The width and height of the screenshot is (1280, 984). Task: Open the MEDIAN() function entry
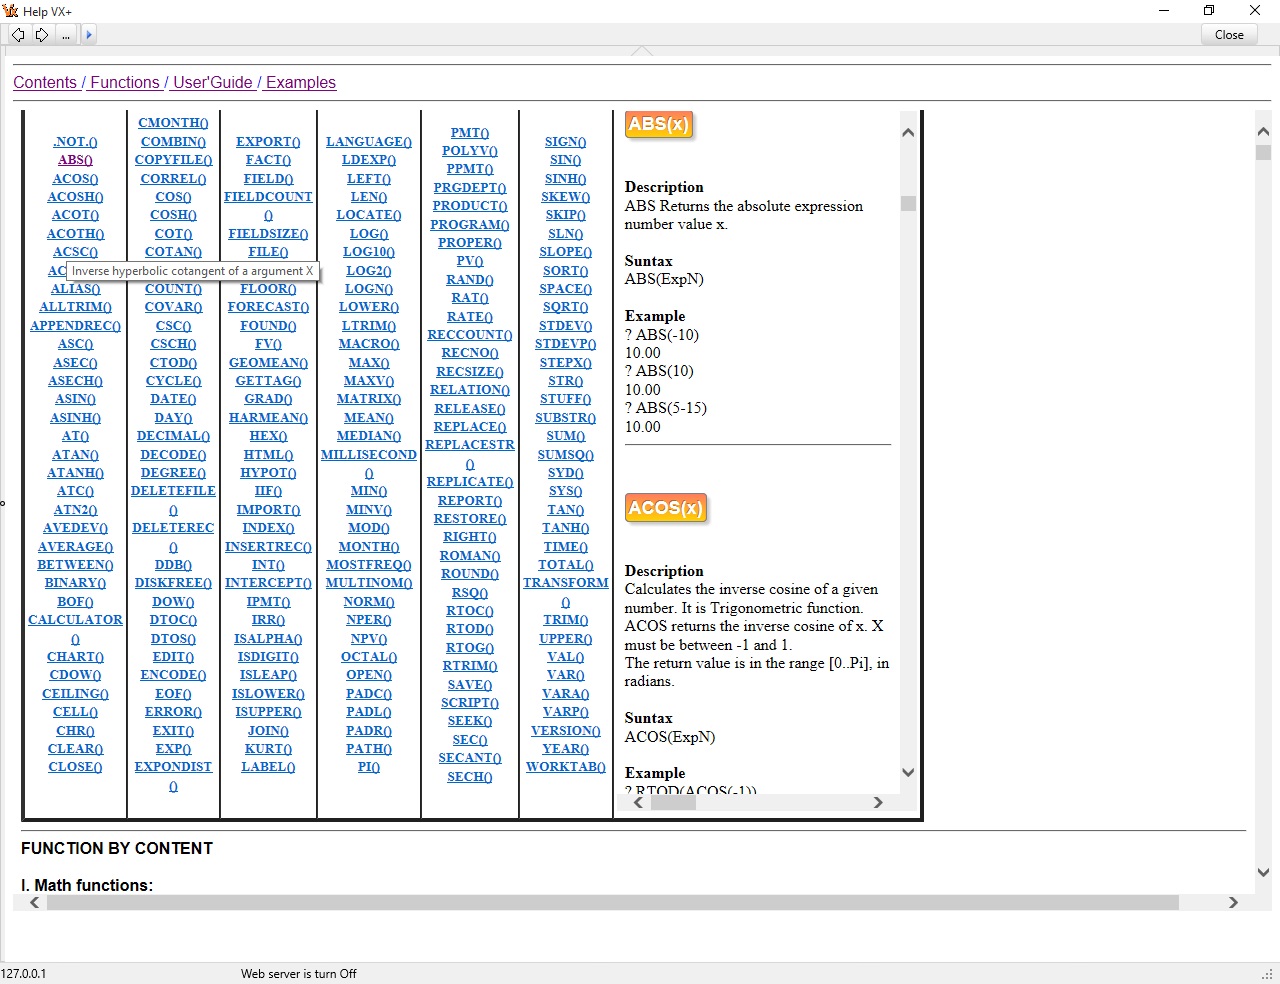coord(368,436)
